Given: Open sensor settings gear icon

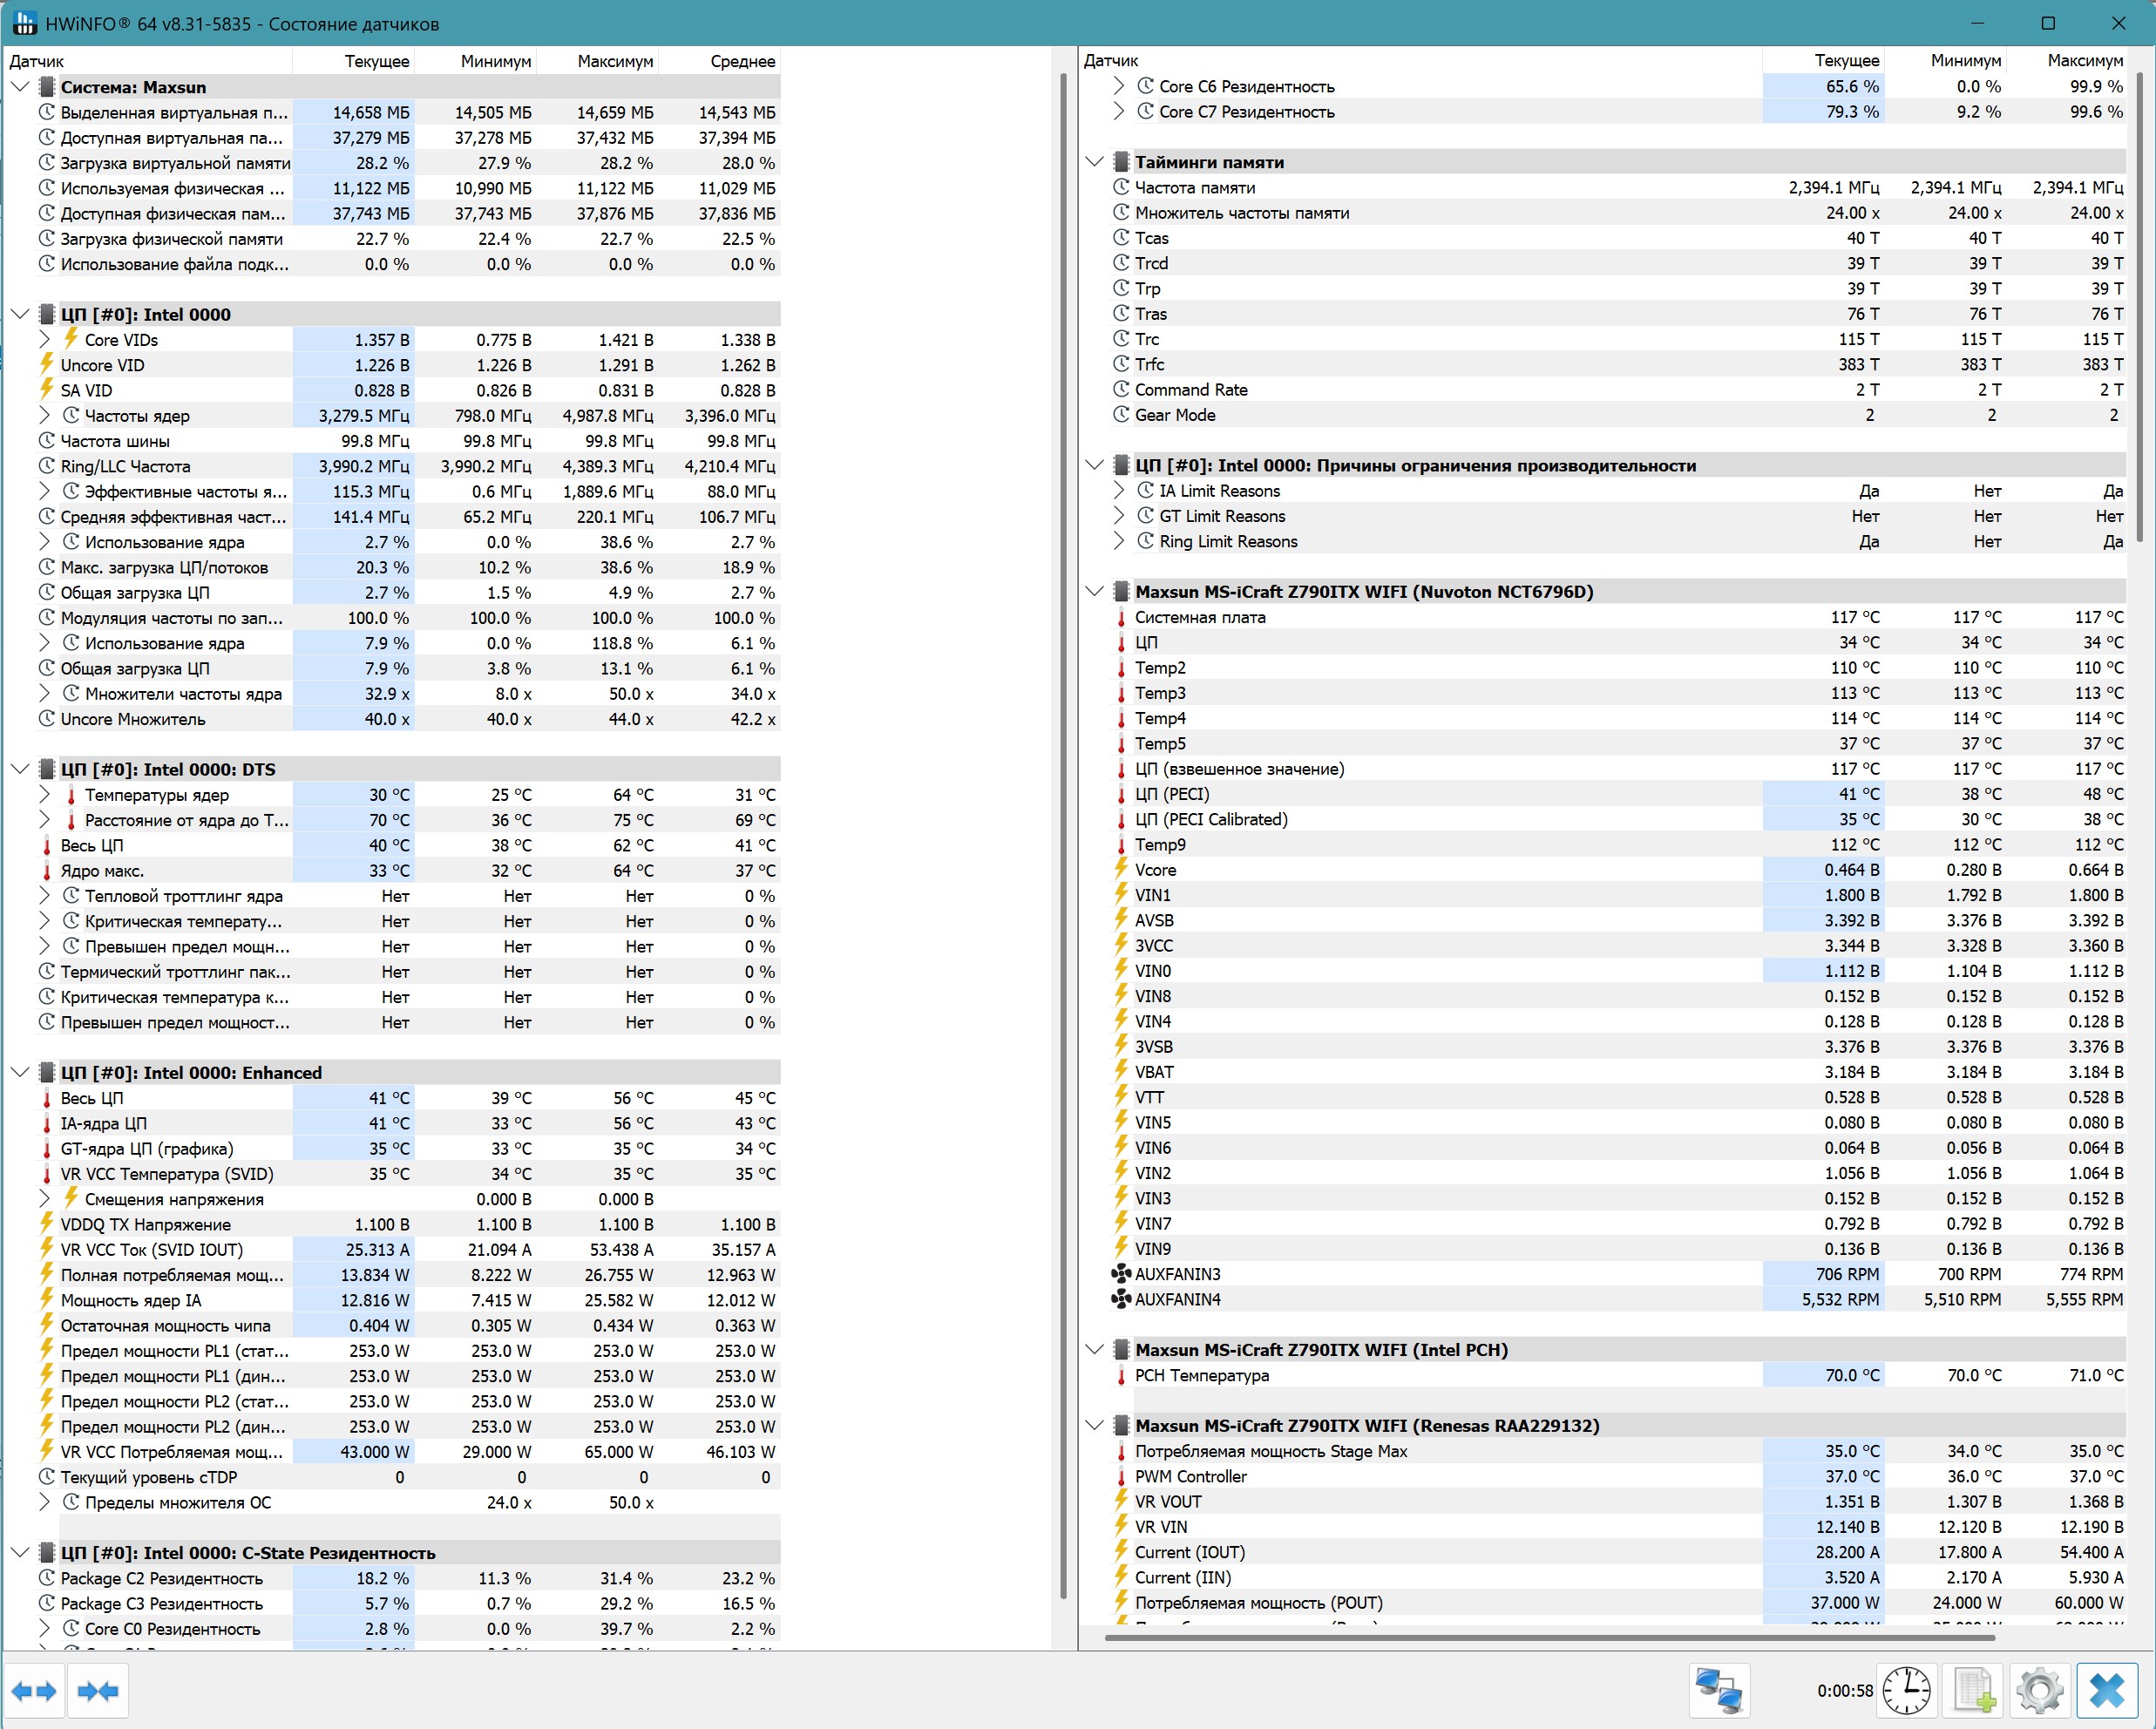Looking at the screenshot, I should pos(2039,1691).
